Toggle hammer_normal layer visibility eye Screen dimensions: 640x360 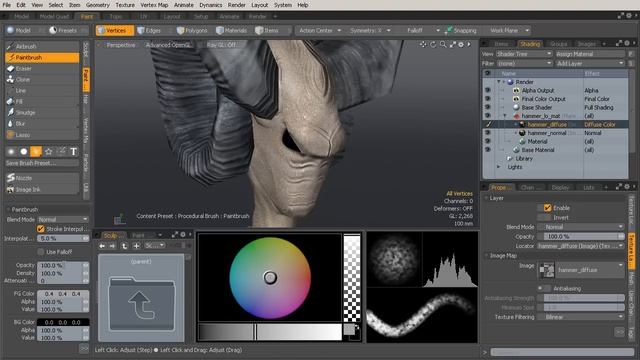click(487, 133)
